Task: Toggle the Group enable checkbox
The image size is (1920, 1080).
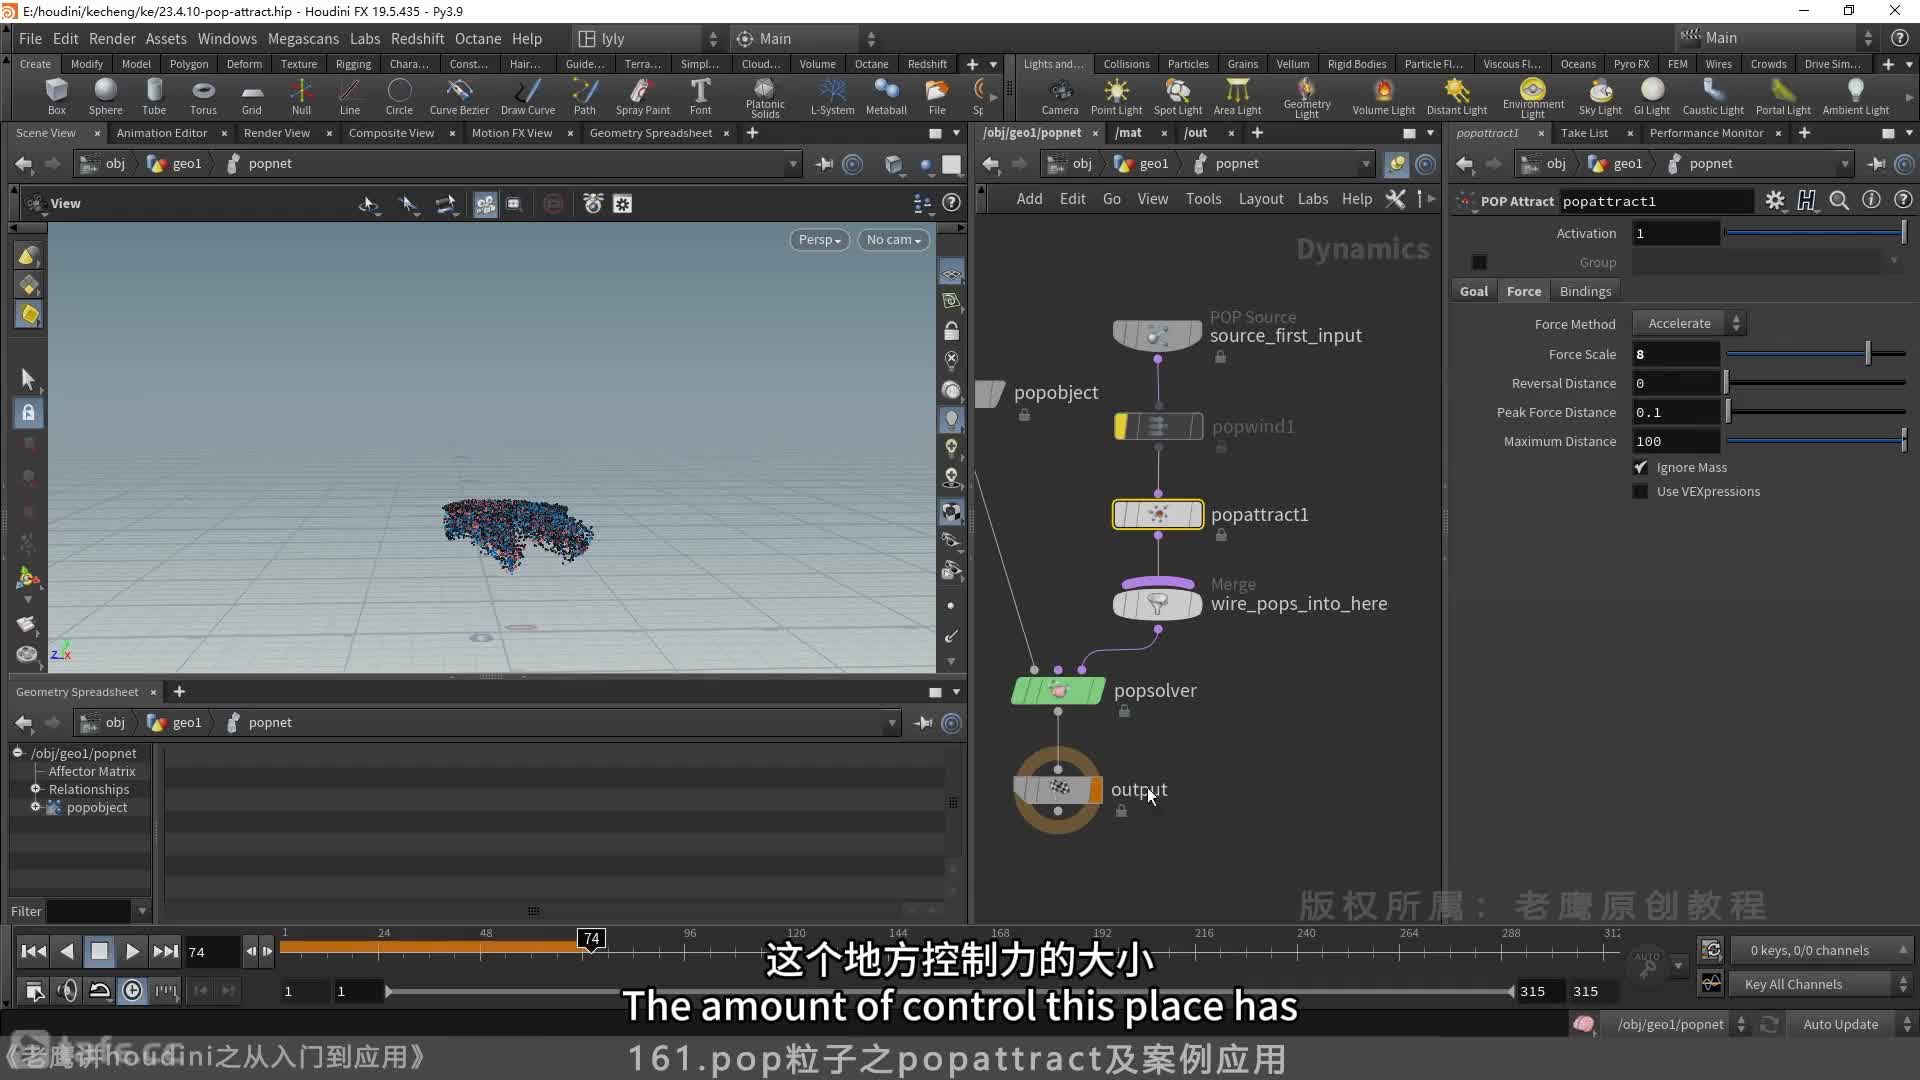Action: click(x=1479, y=262)
